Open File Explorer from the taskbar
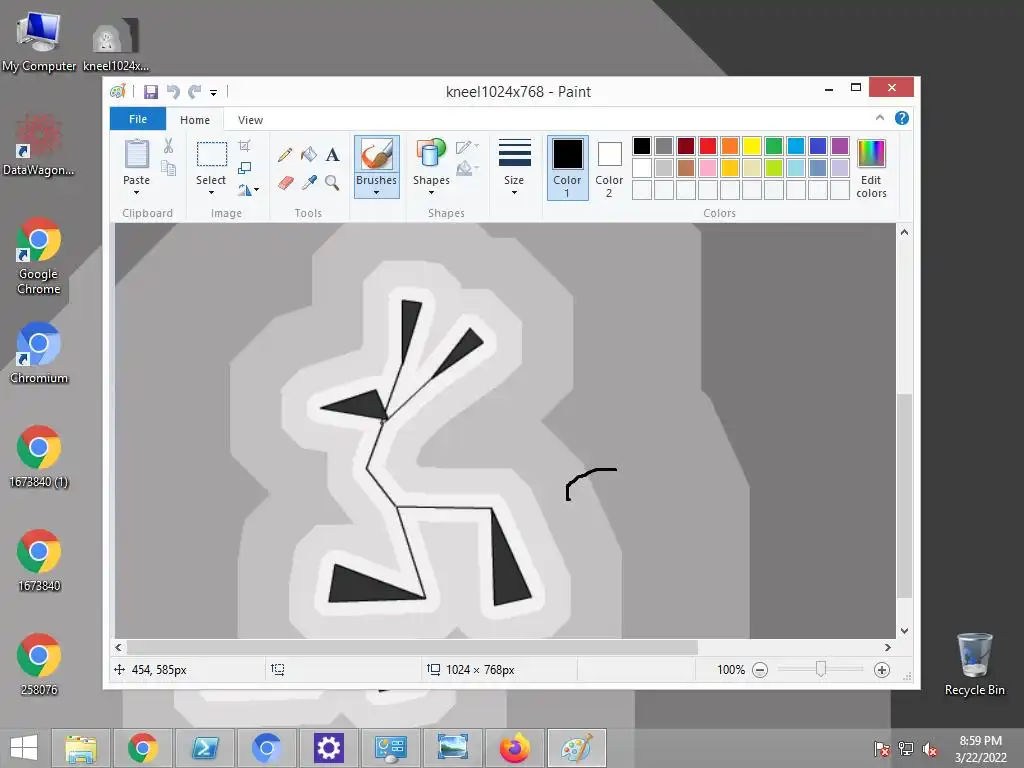The width and height of the screenshot is (1024, 768). 80,748
